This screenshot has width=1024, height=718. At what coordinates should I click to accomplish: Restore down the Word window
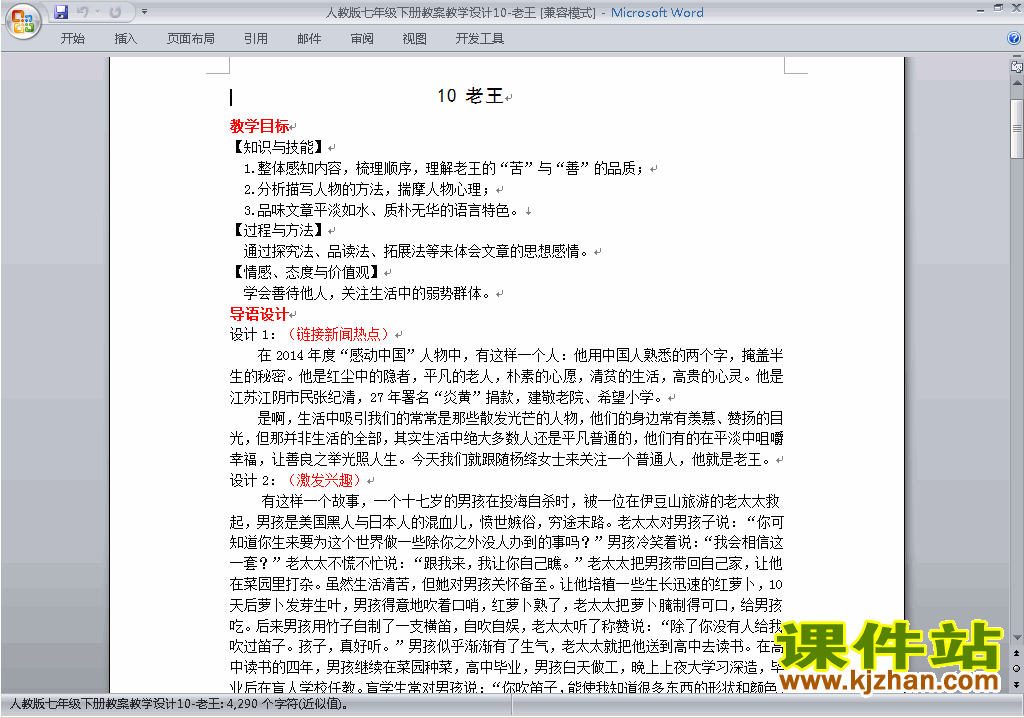998,8
